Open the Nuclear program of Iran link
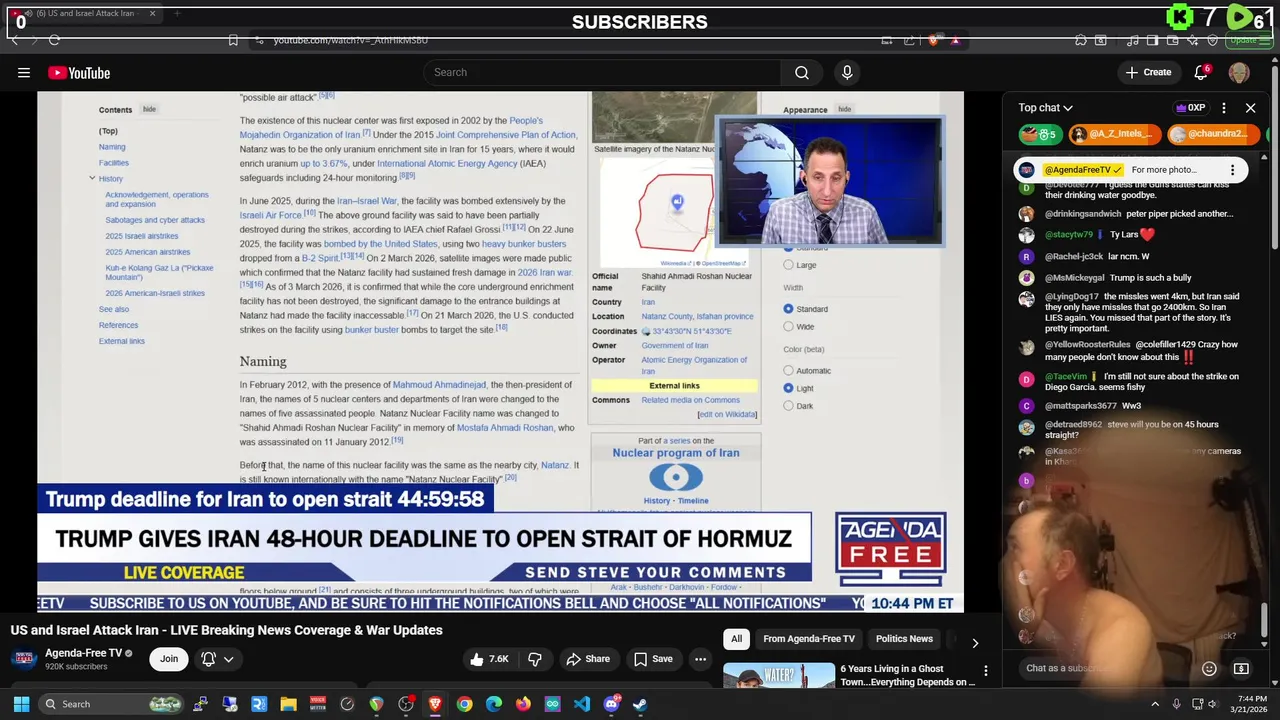This screenshot has height=720, width=1280. tap(676, 453)
